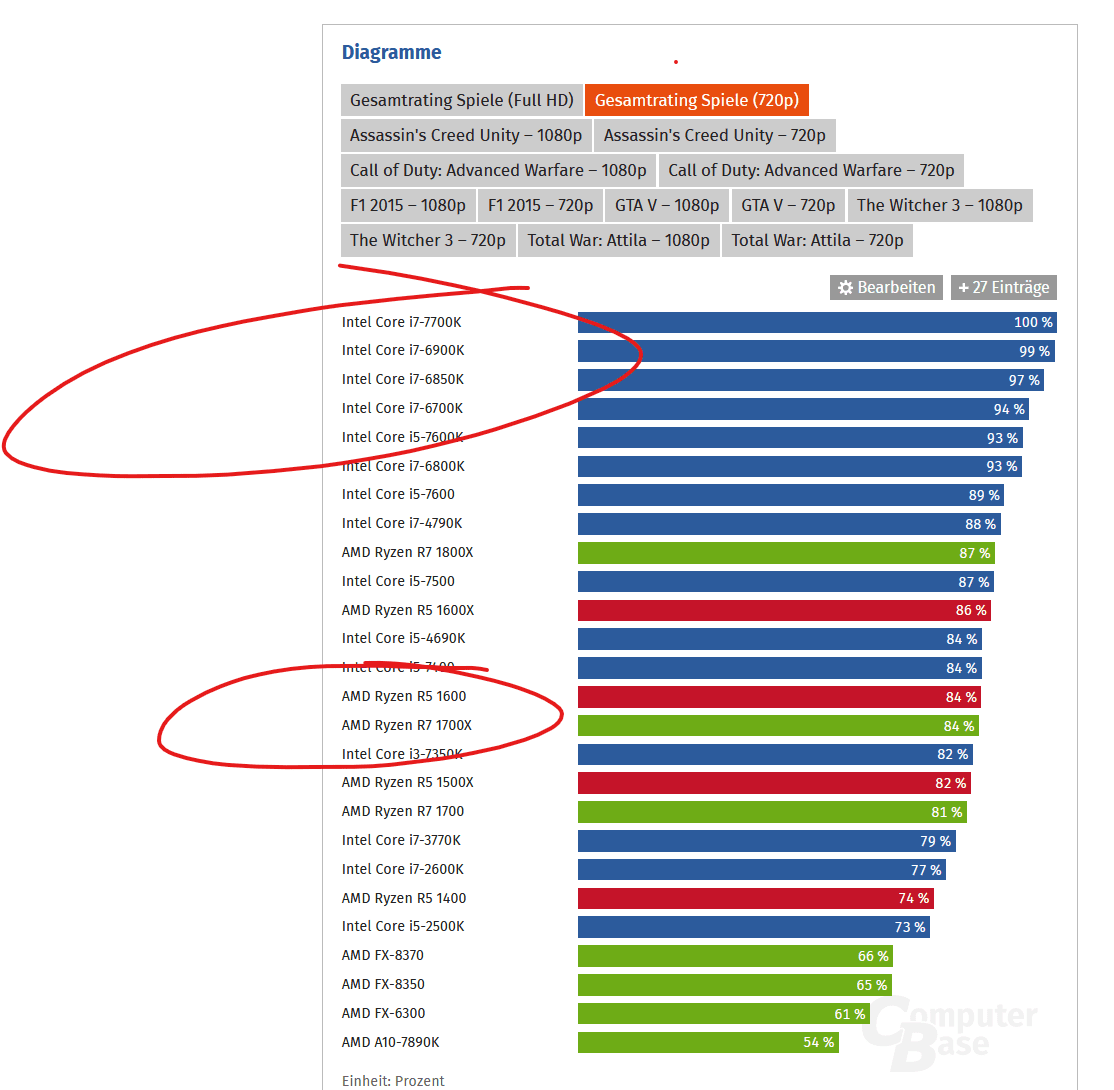Open the Gesamtrating Spiele (Full HD) tab
The width and height of the screenshot is (1114, 1090).
[461, 100]
